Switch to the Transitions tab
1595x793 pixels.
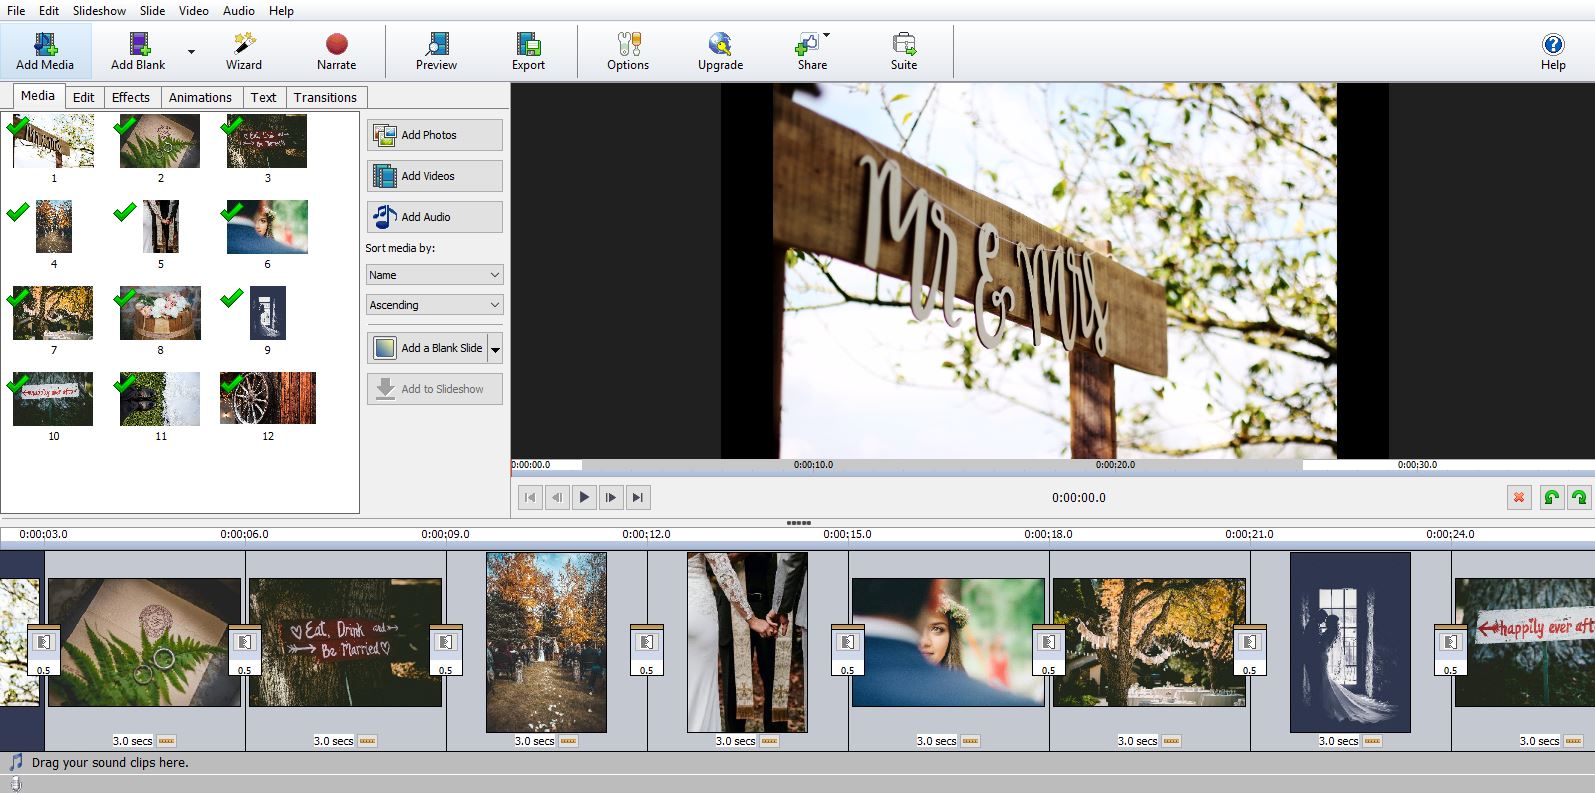(x=325, y=97)
